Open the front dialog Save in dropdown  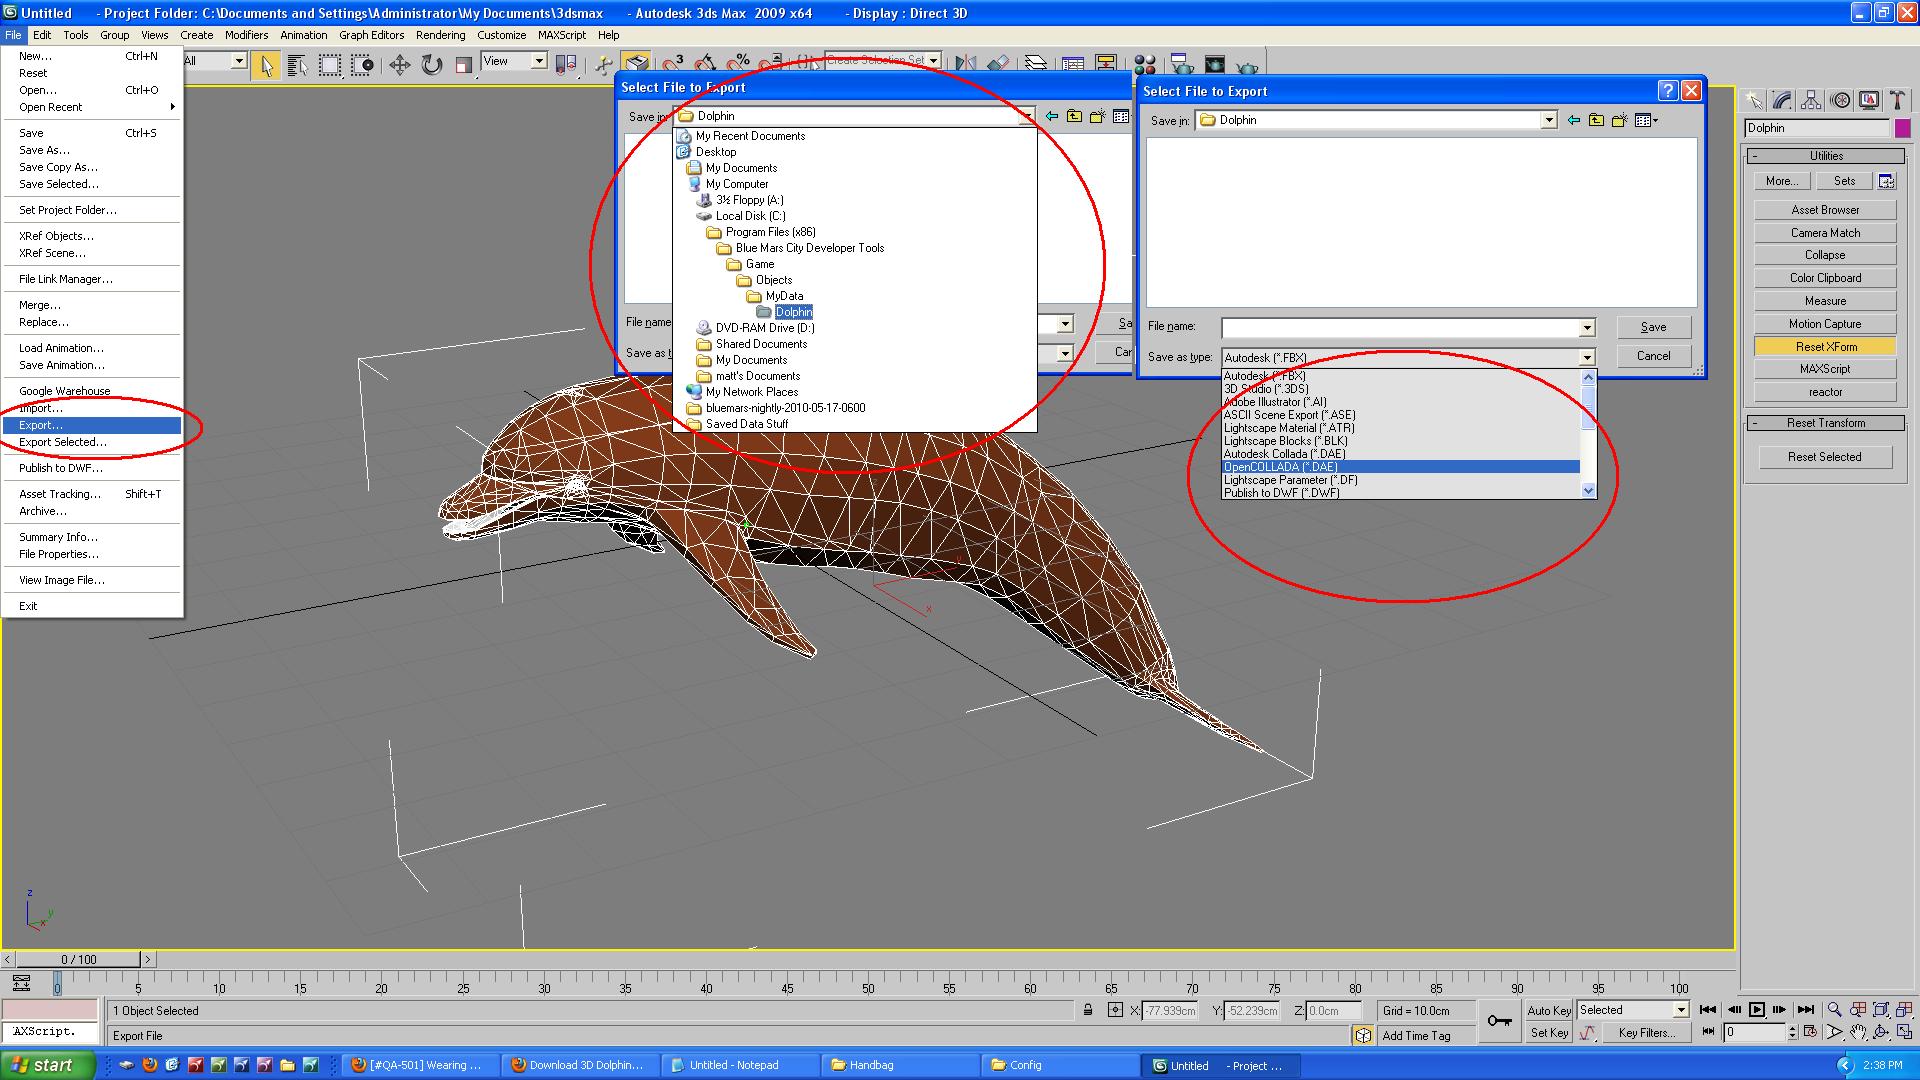click(x=1548, y=120)
